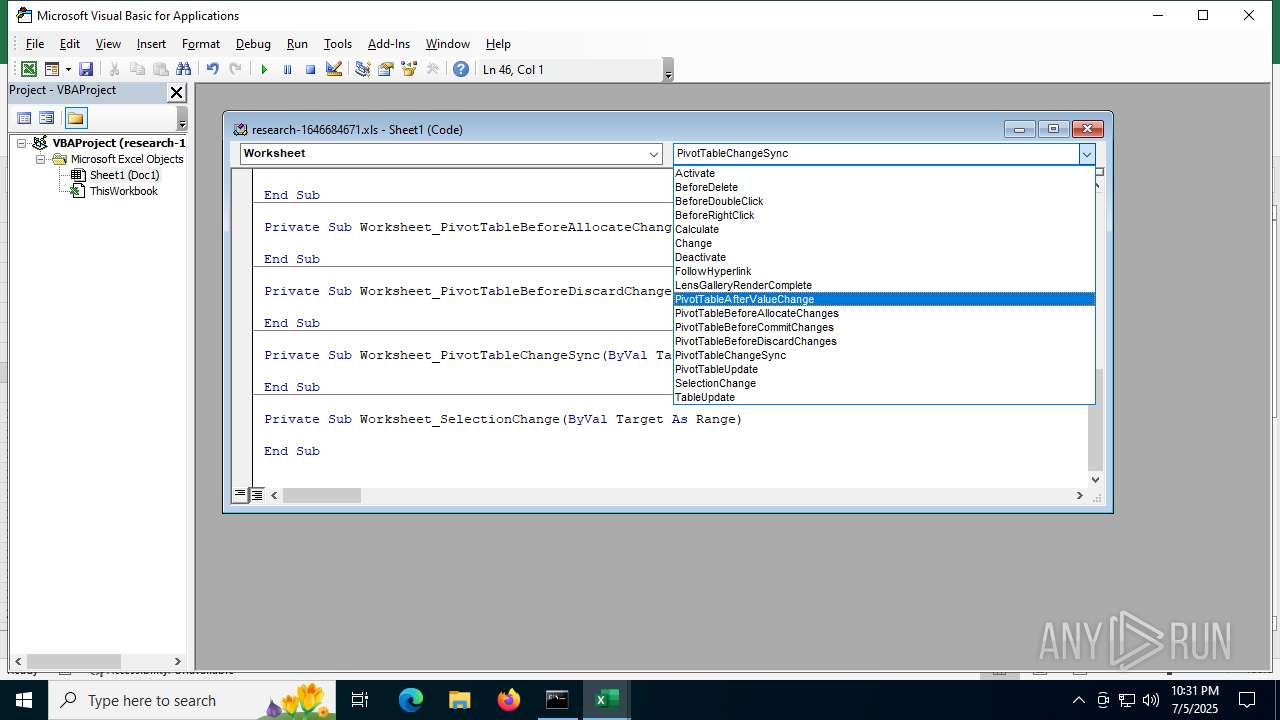
Task: Open Find with the binoculars icon
Action: (183, 69)
